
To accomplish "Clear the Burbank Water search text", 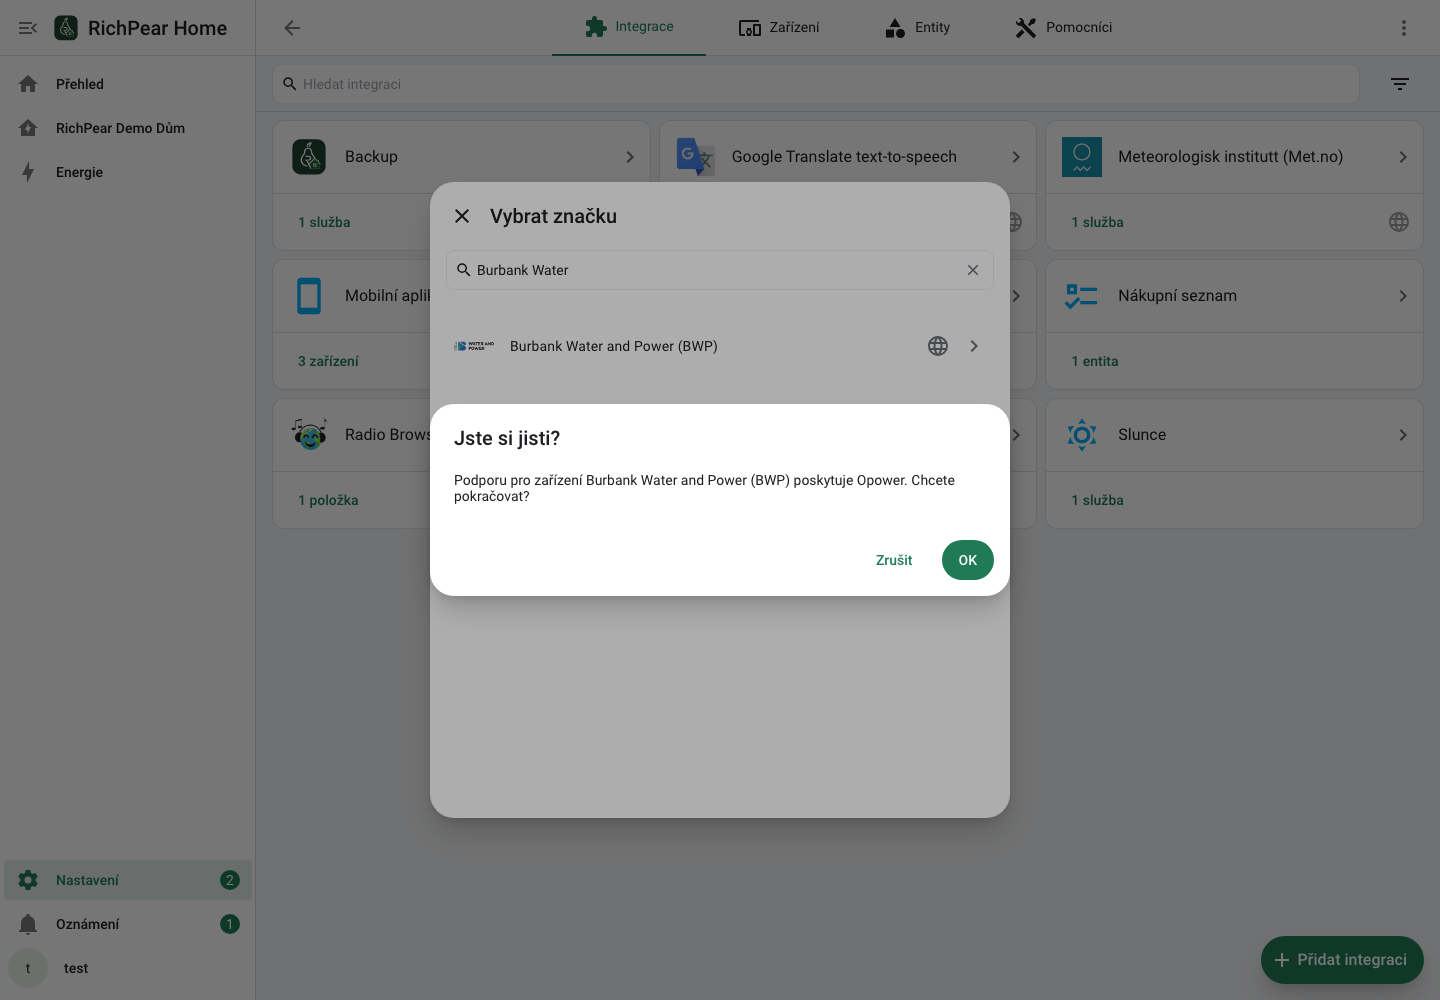I will pyautogui.click(x=973, y=270).
